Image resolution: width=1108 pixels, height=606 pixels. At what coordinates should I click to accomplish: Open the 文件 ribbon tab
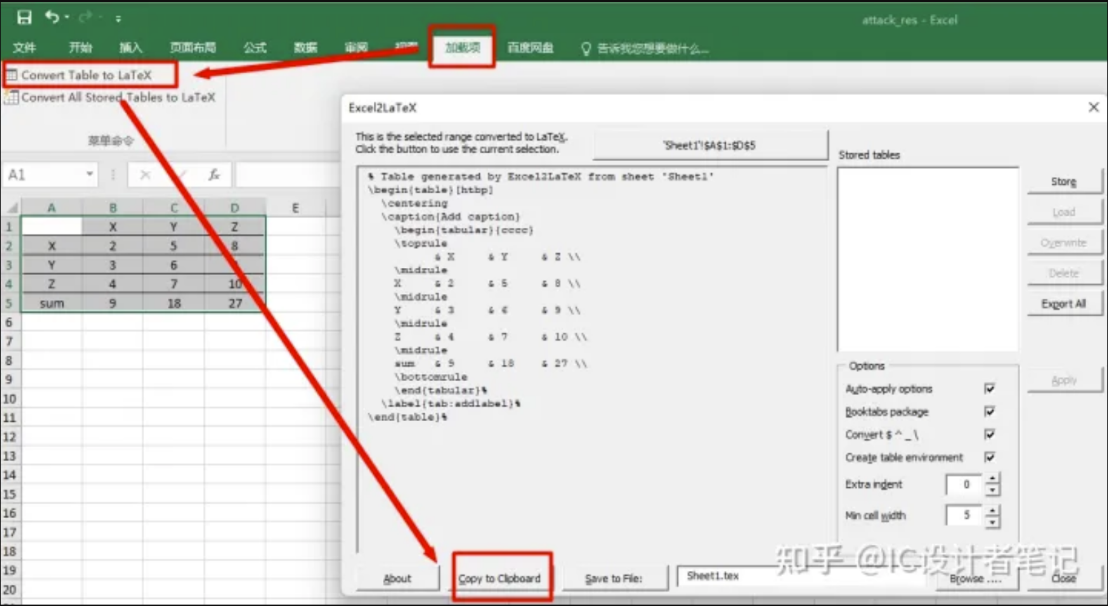tap(24, 48)
